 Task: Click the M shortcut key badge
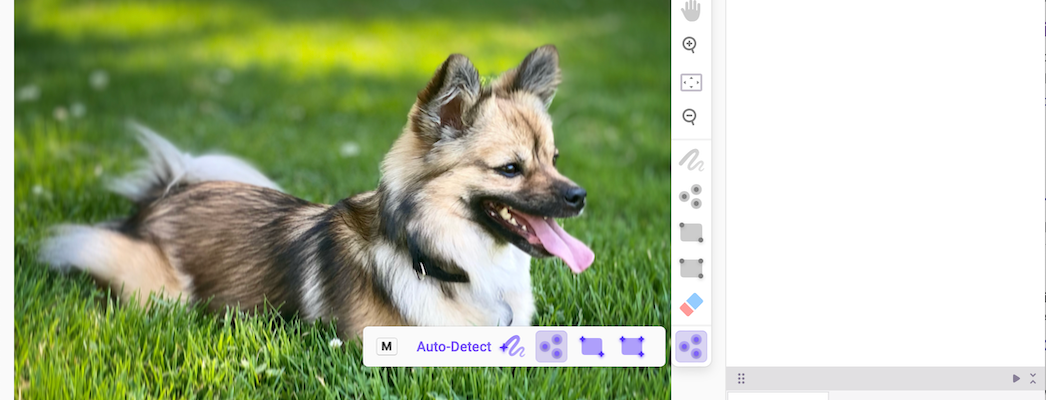(387, 347)
